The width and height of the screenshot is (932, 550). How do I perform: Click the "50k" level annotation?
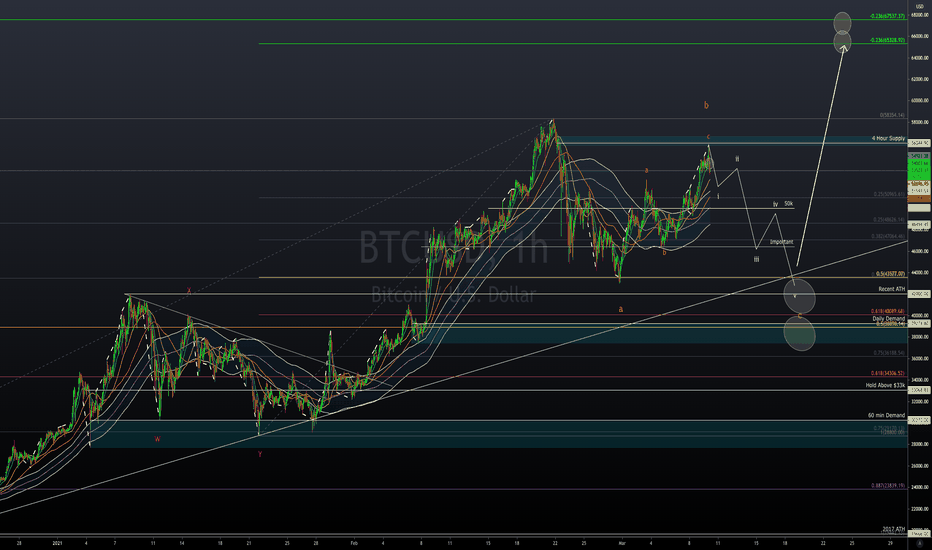(788, 203)
